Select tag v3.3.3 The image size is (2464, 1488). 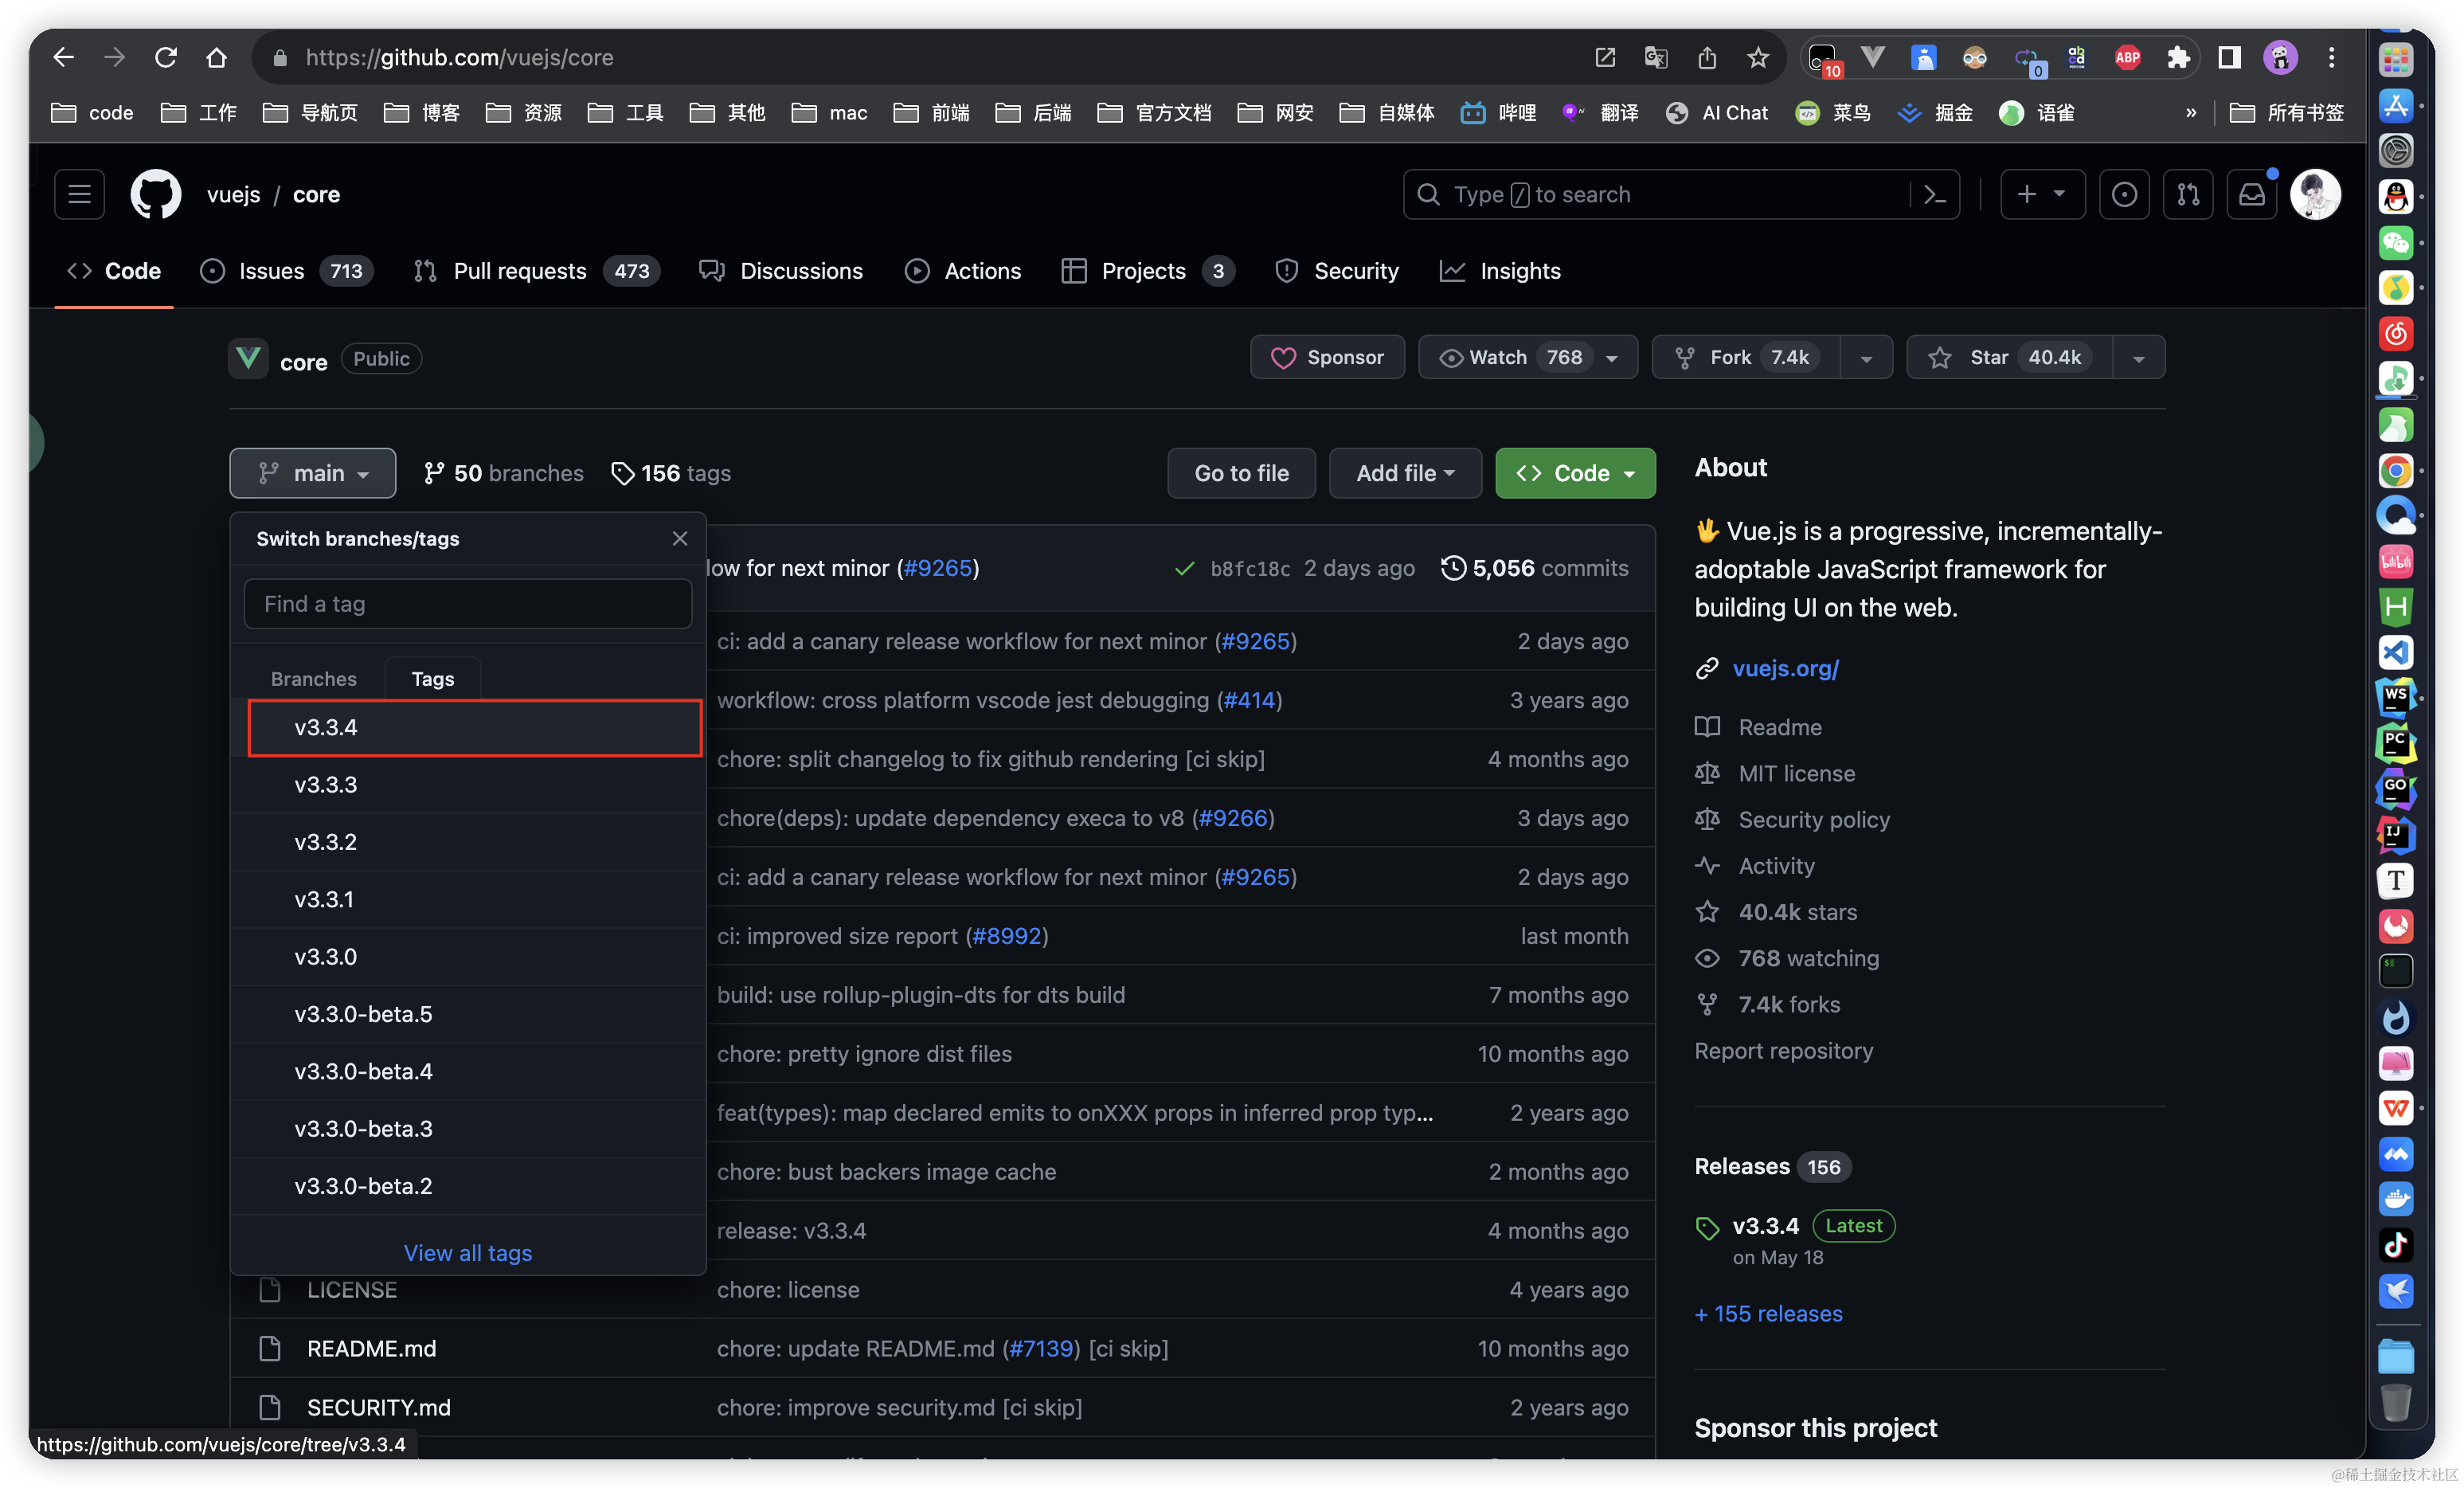pos(467,784)
